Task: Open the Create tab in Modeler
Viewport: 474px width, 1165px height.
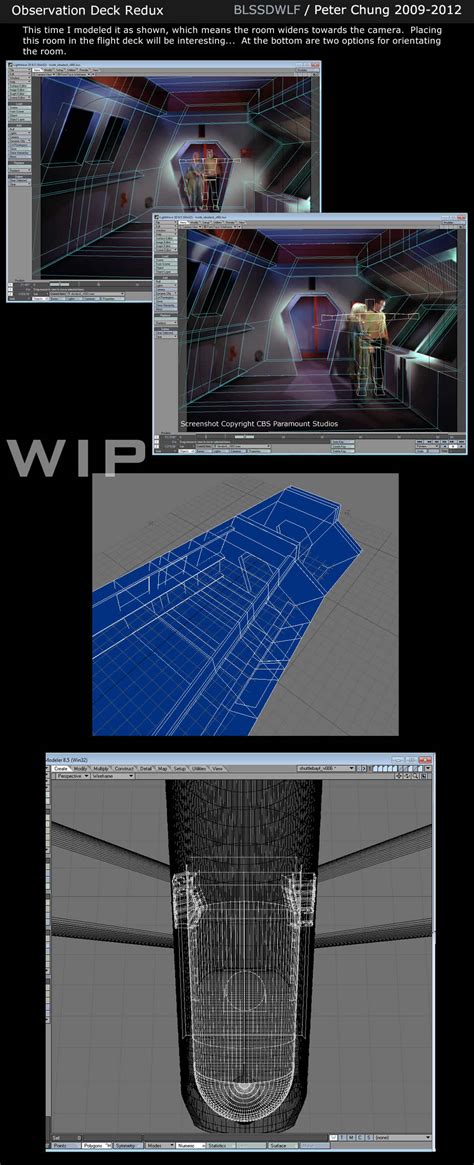Action: click(61, 769)
